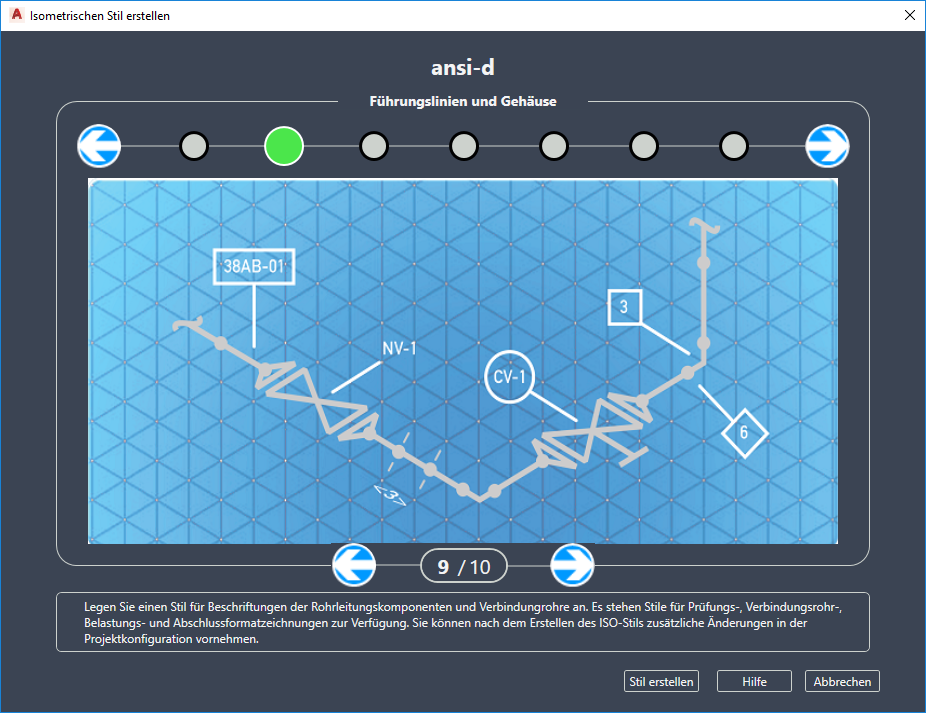Click the isometric preview image

pos(463,361)
